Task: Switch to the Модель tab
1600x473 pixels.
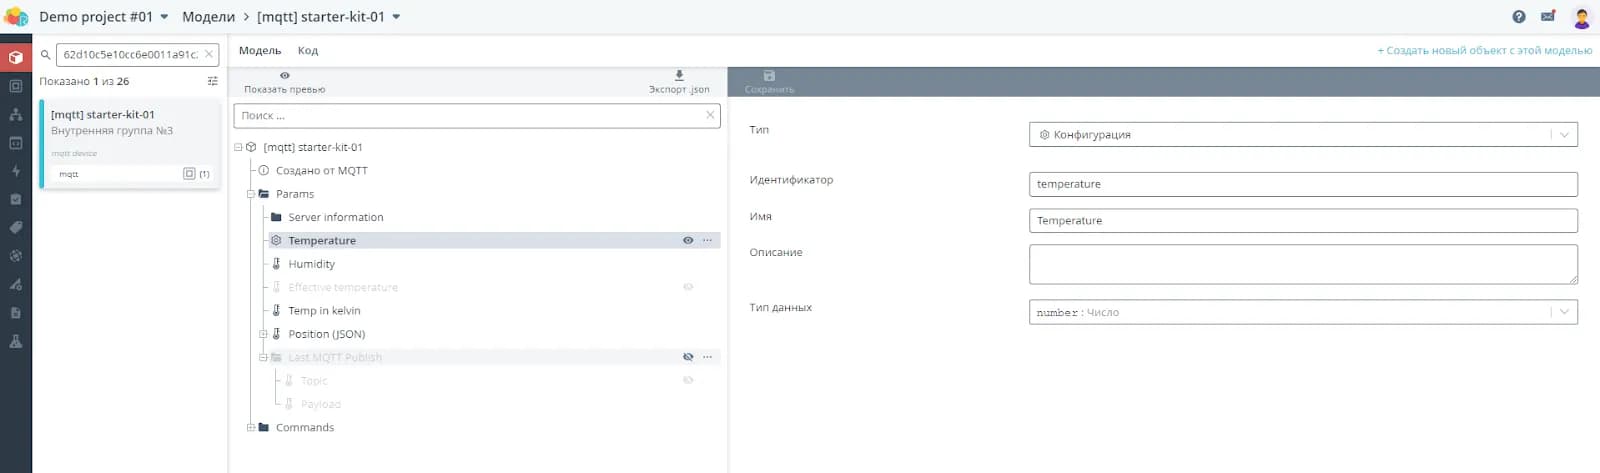Action: 260,50
